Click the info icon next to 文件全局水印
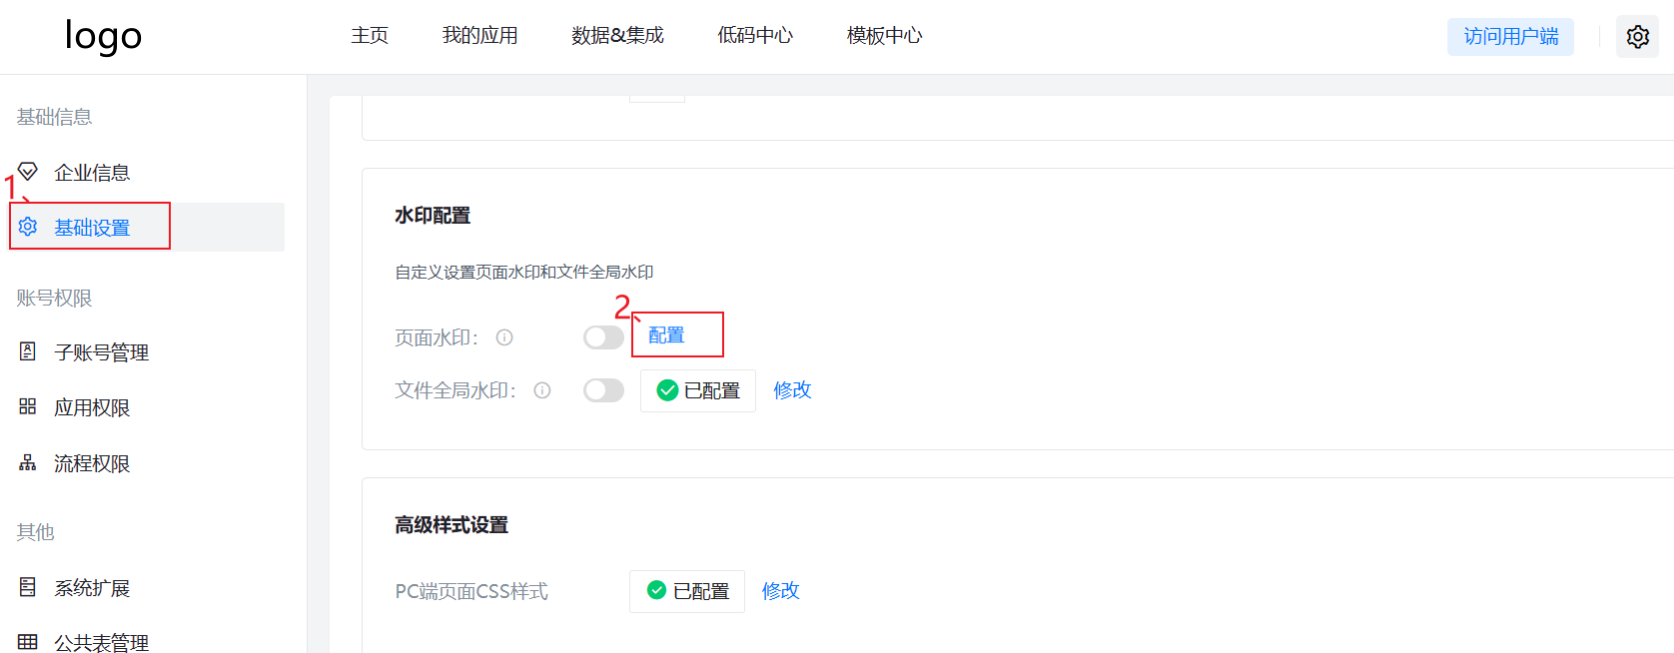1674x653 pixels. pos(542,391)
